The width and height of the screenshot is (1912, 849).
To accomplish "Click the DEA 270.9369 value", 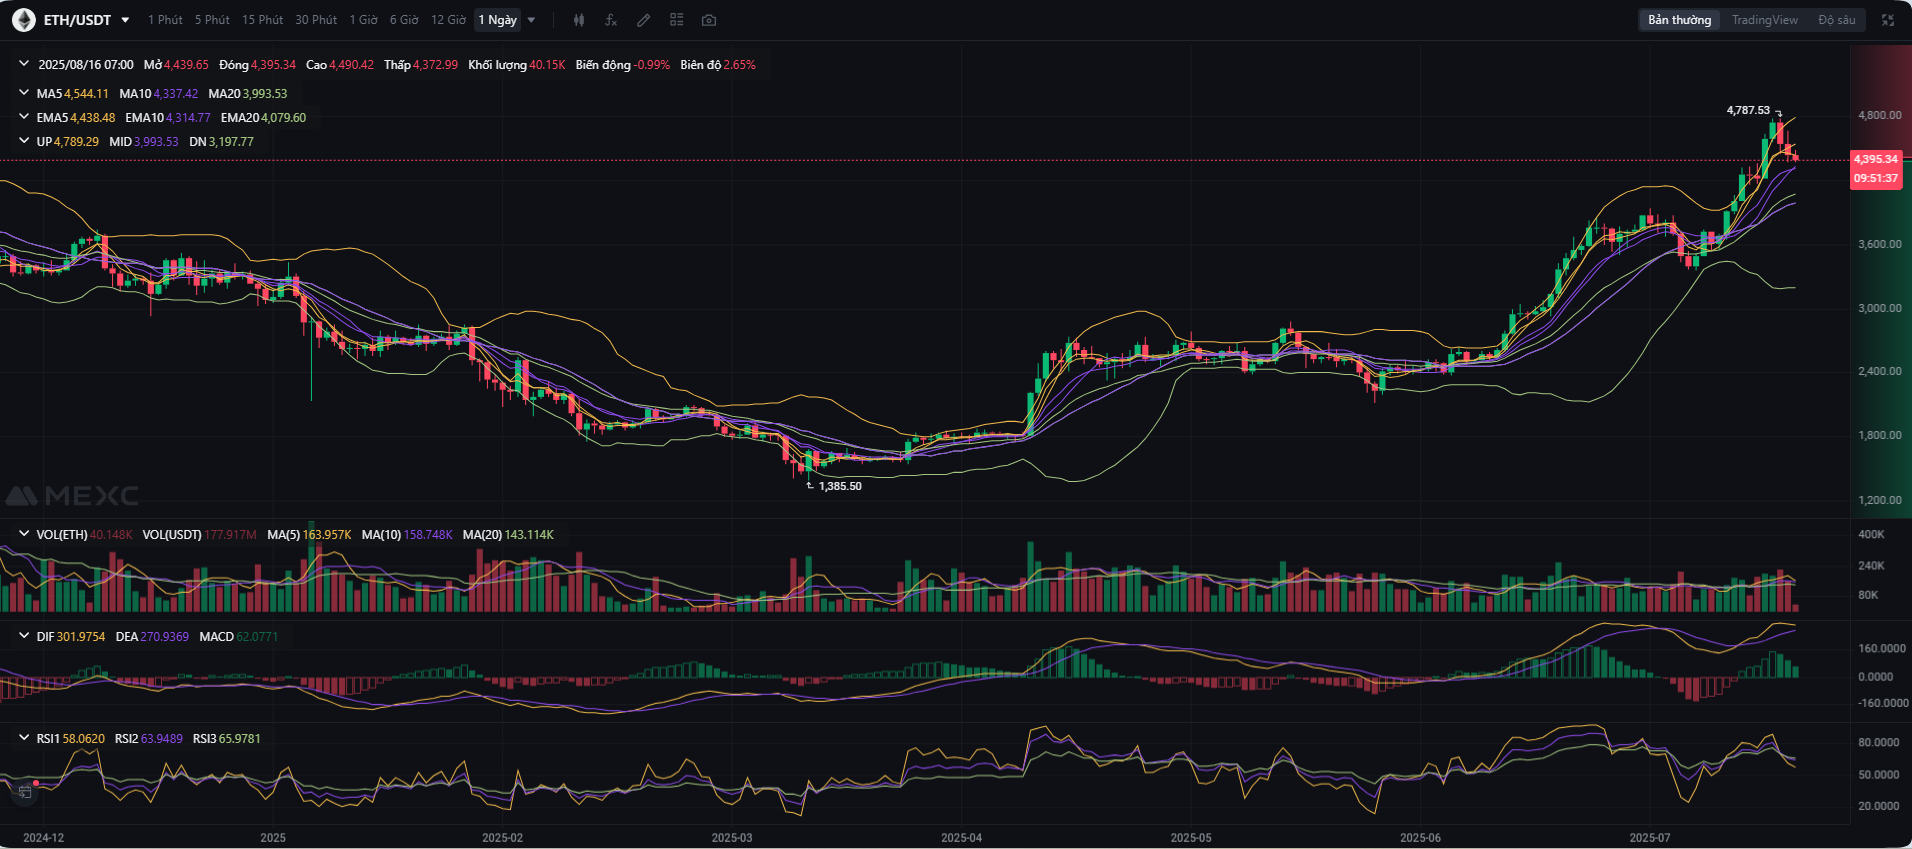I will (x=165, y=637).
